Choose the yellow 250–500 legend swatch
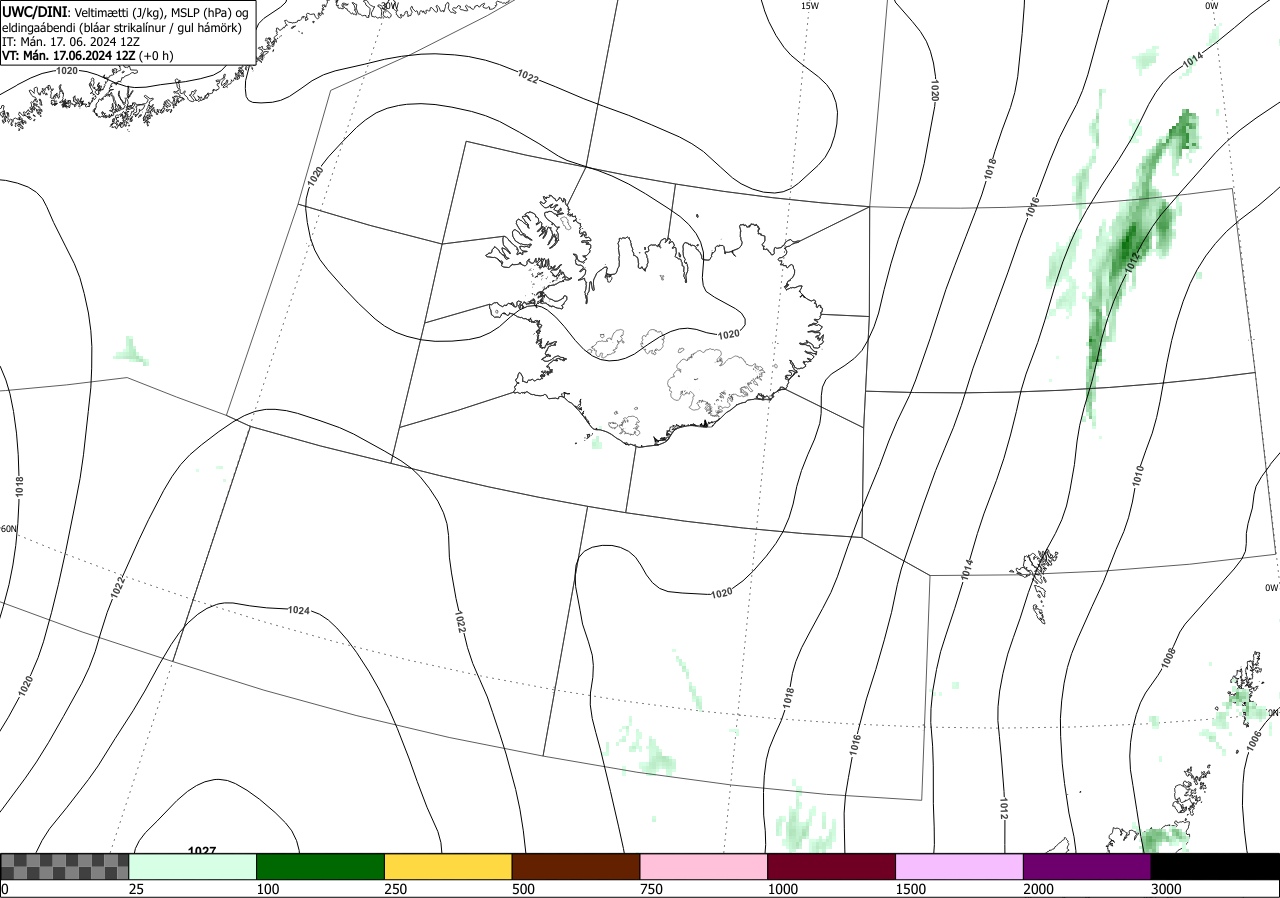 coord(448,866)
